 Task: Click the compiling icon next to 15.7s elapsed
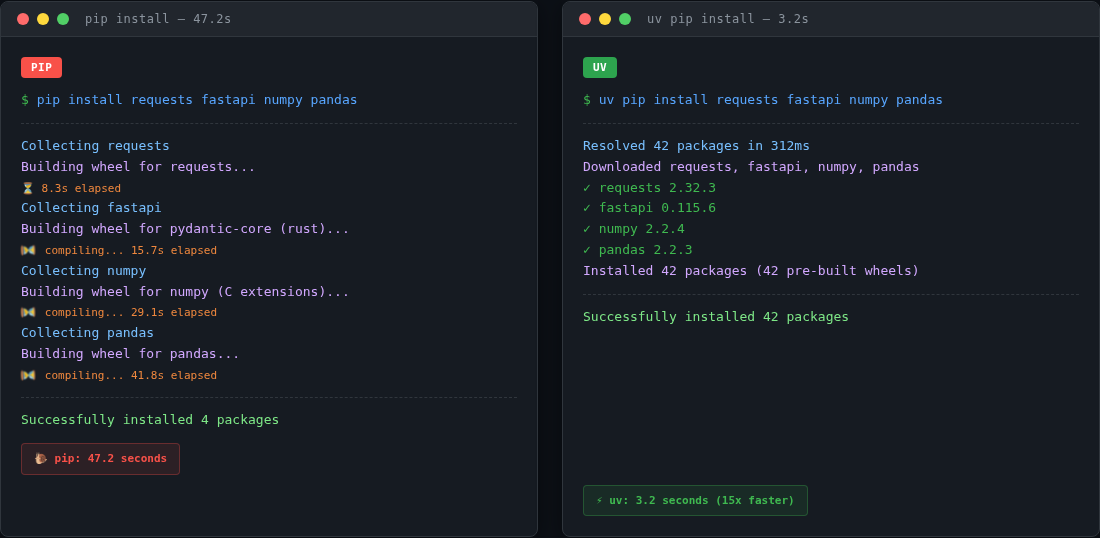28,250
